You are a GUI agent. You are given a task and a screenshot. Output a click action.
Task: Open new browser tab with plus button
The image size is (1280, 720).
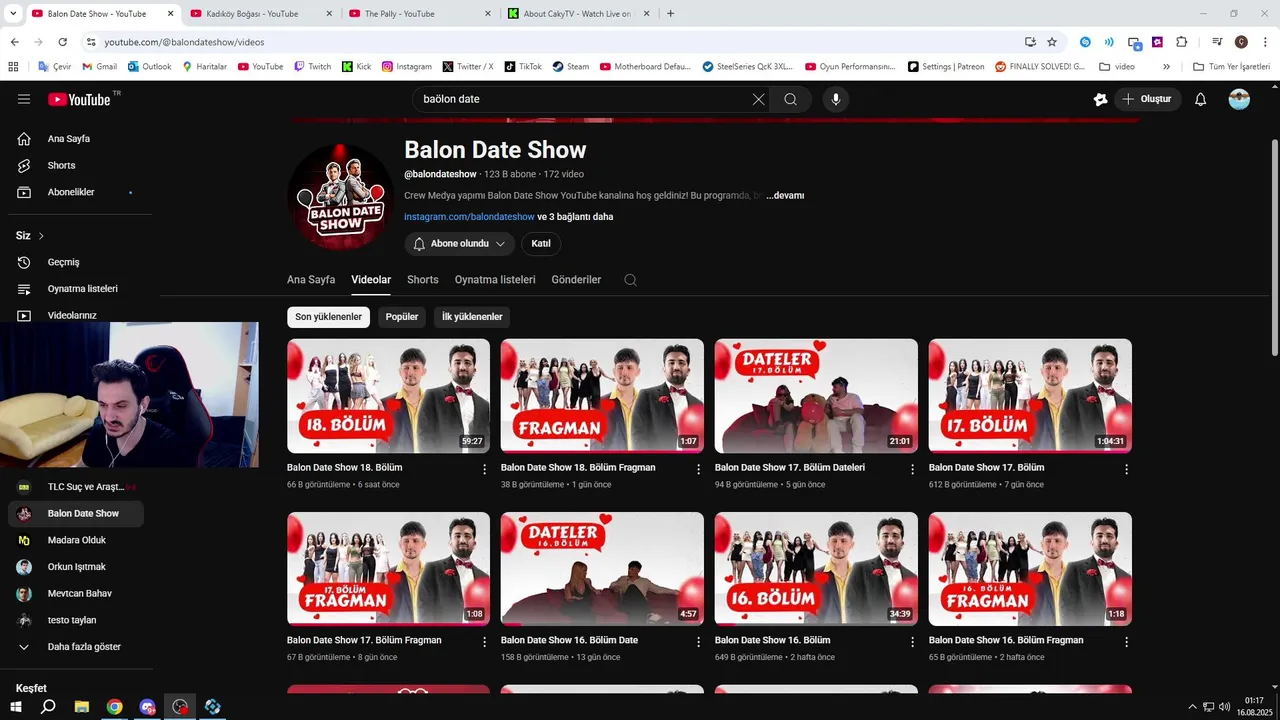[670, 13]
